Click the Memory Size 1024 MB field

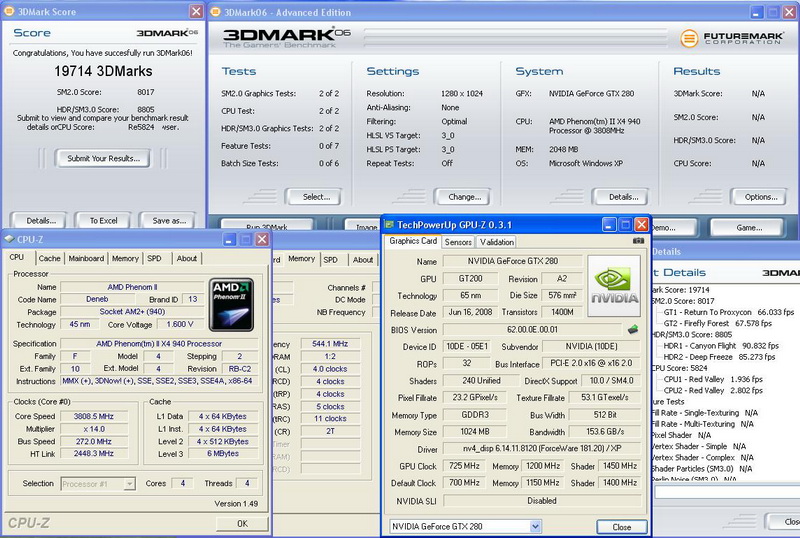[x=474, y=432]
